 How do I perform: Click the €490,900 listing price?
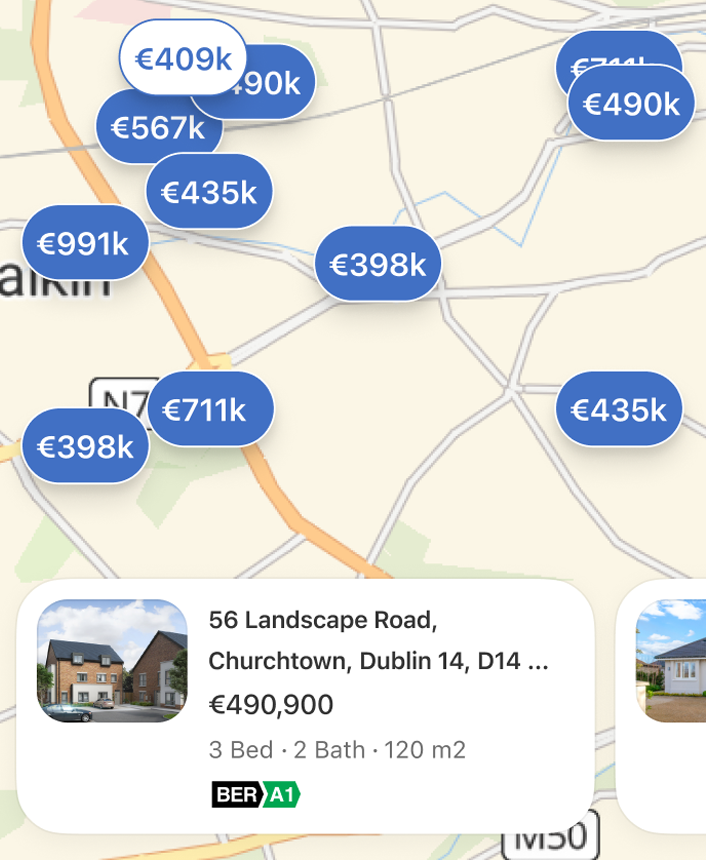(271, 705)
